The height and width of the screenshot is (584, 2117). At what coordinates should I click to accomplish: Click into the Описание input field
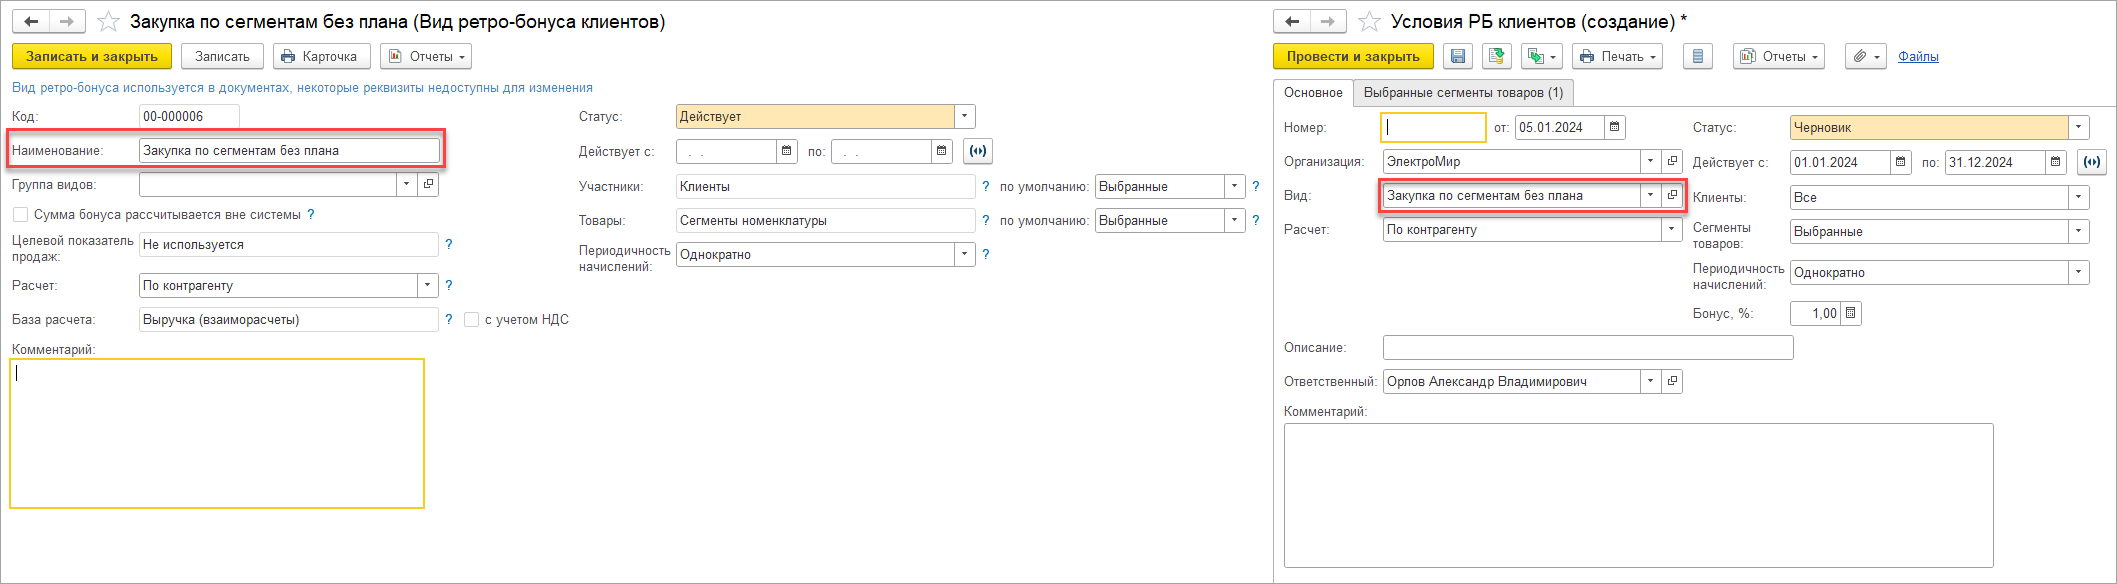pos(1587,348)
